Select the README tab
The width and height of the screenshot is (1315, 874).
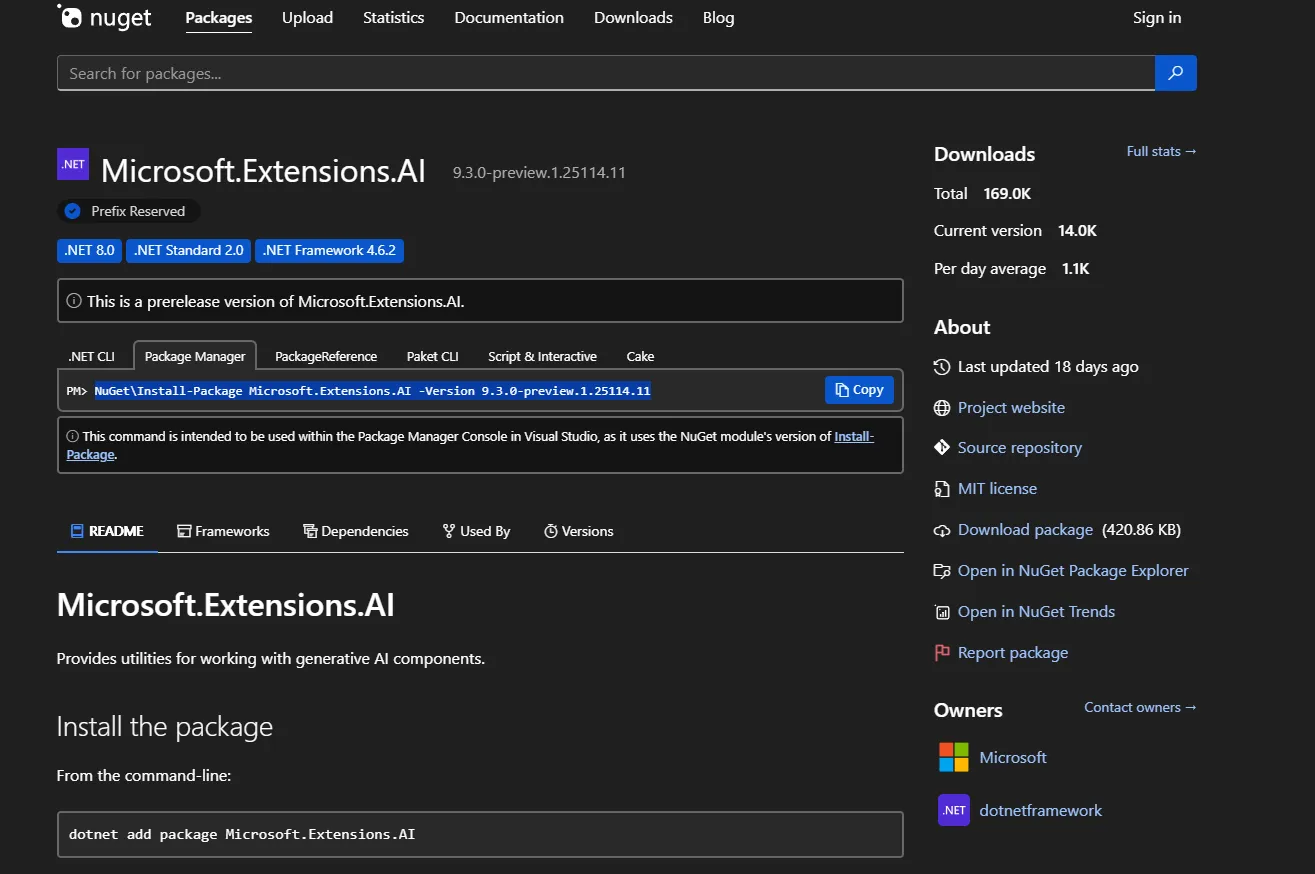107,531
